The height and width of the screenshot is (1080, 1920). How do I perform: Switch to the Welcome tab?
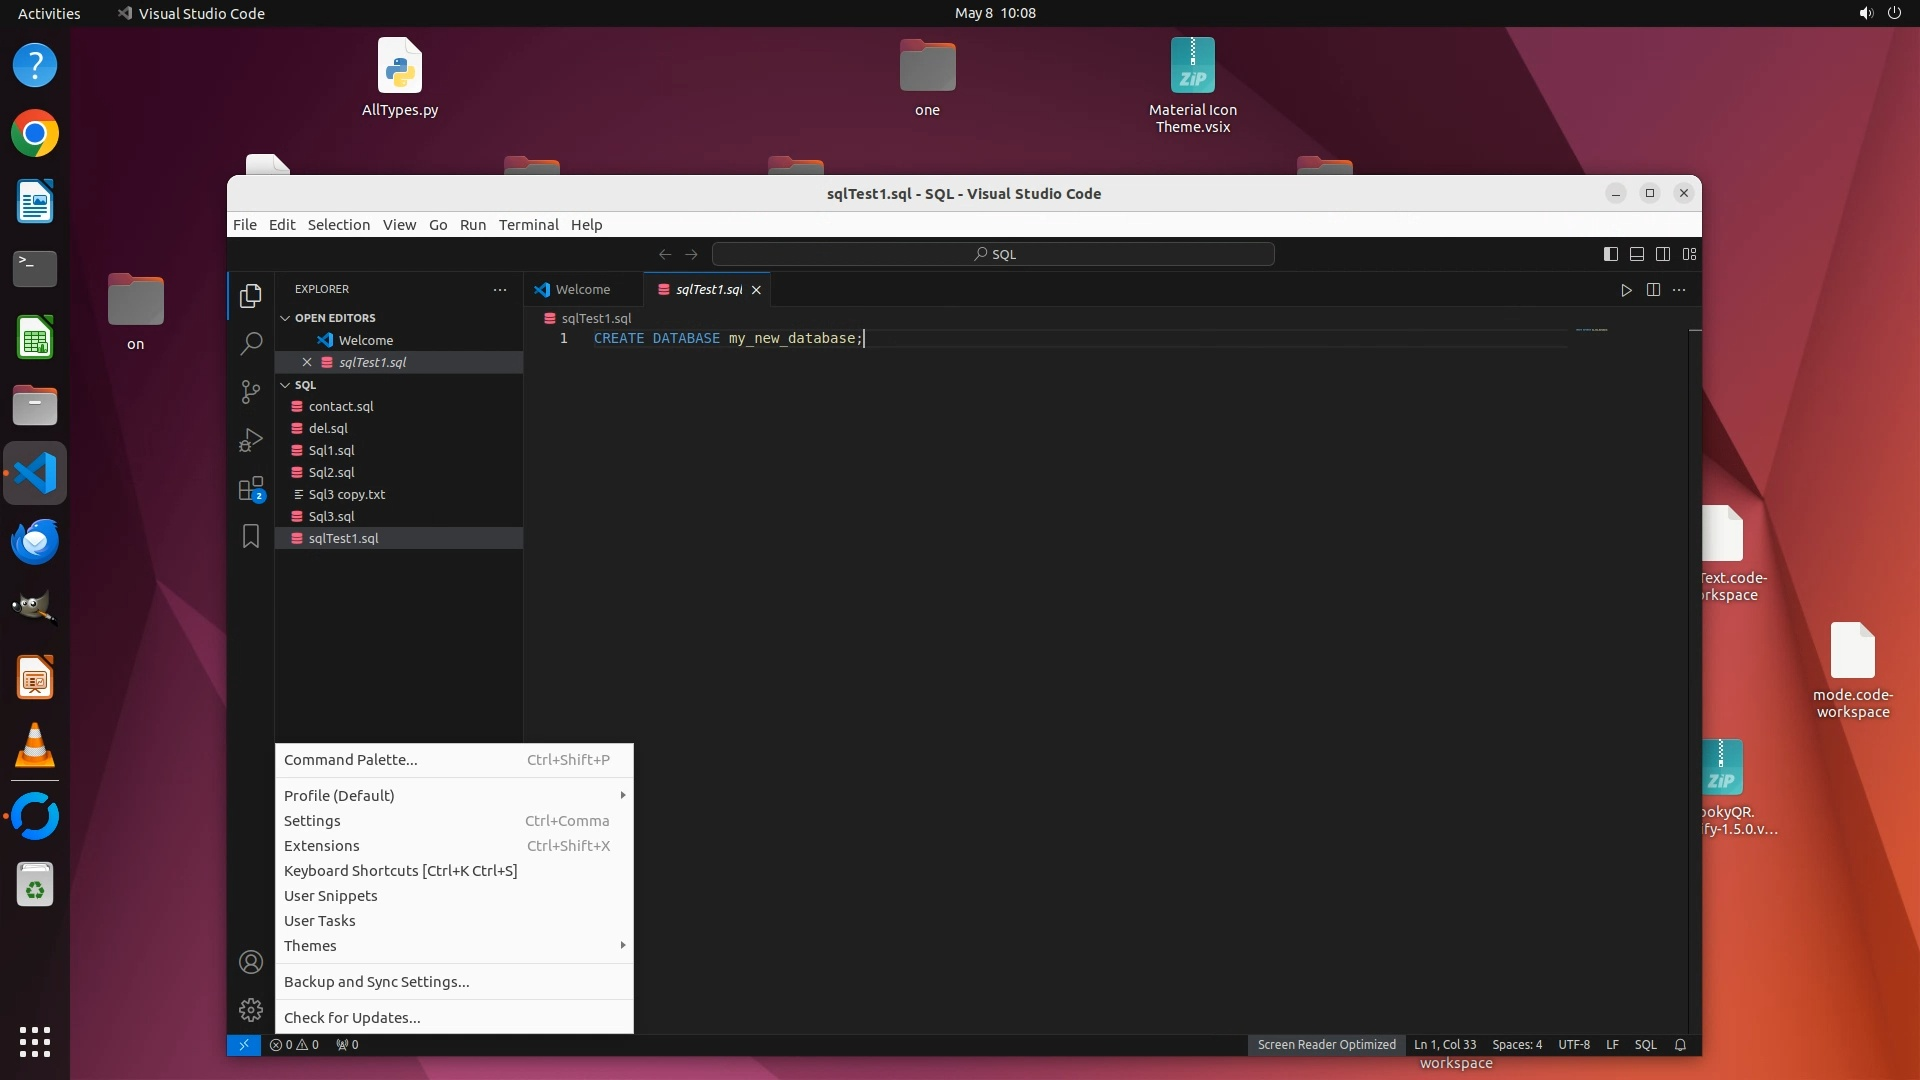(x=582, y=290)
